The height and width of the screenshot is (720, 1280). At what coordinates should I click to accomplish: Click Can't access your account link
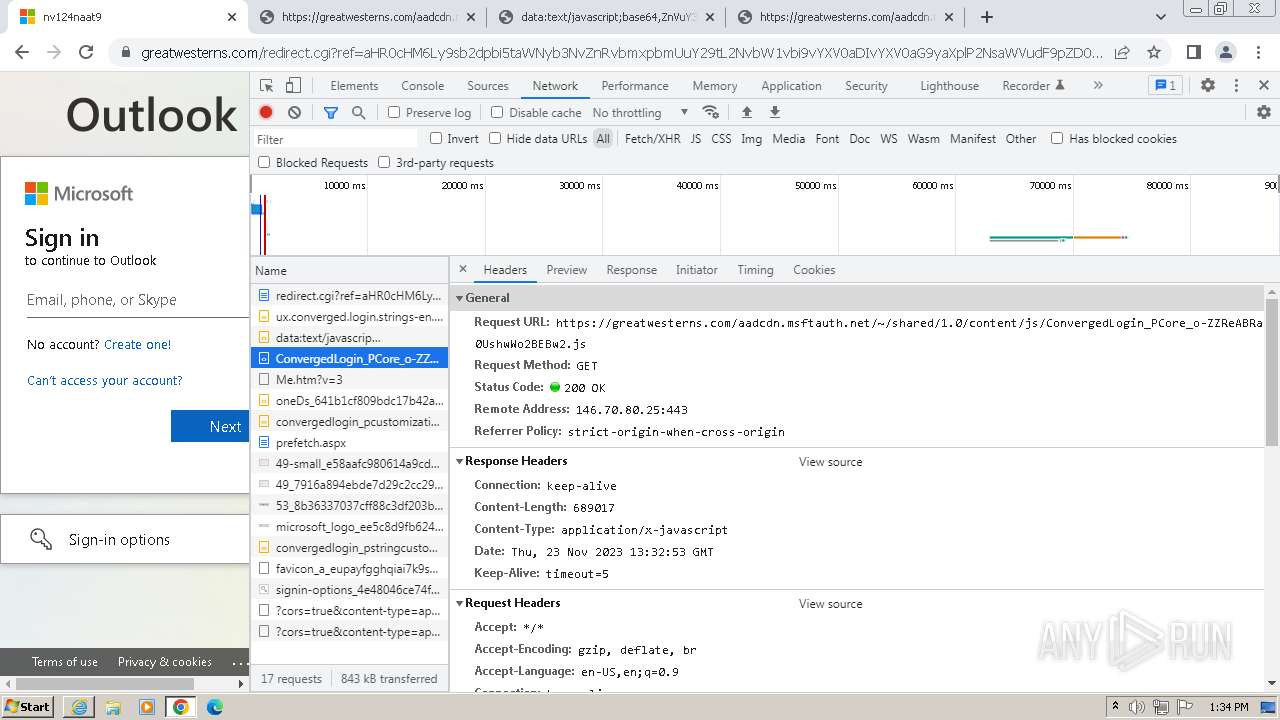(105, 380)
